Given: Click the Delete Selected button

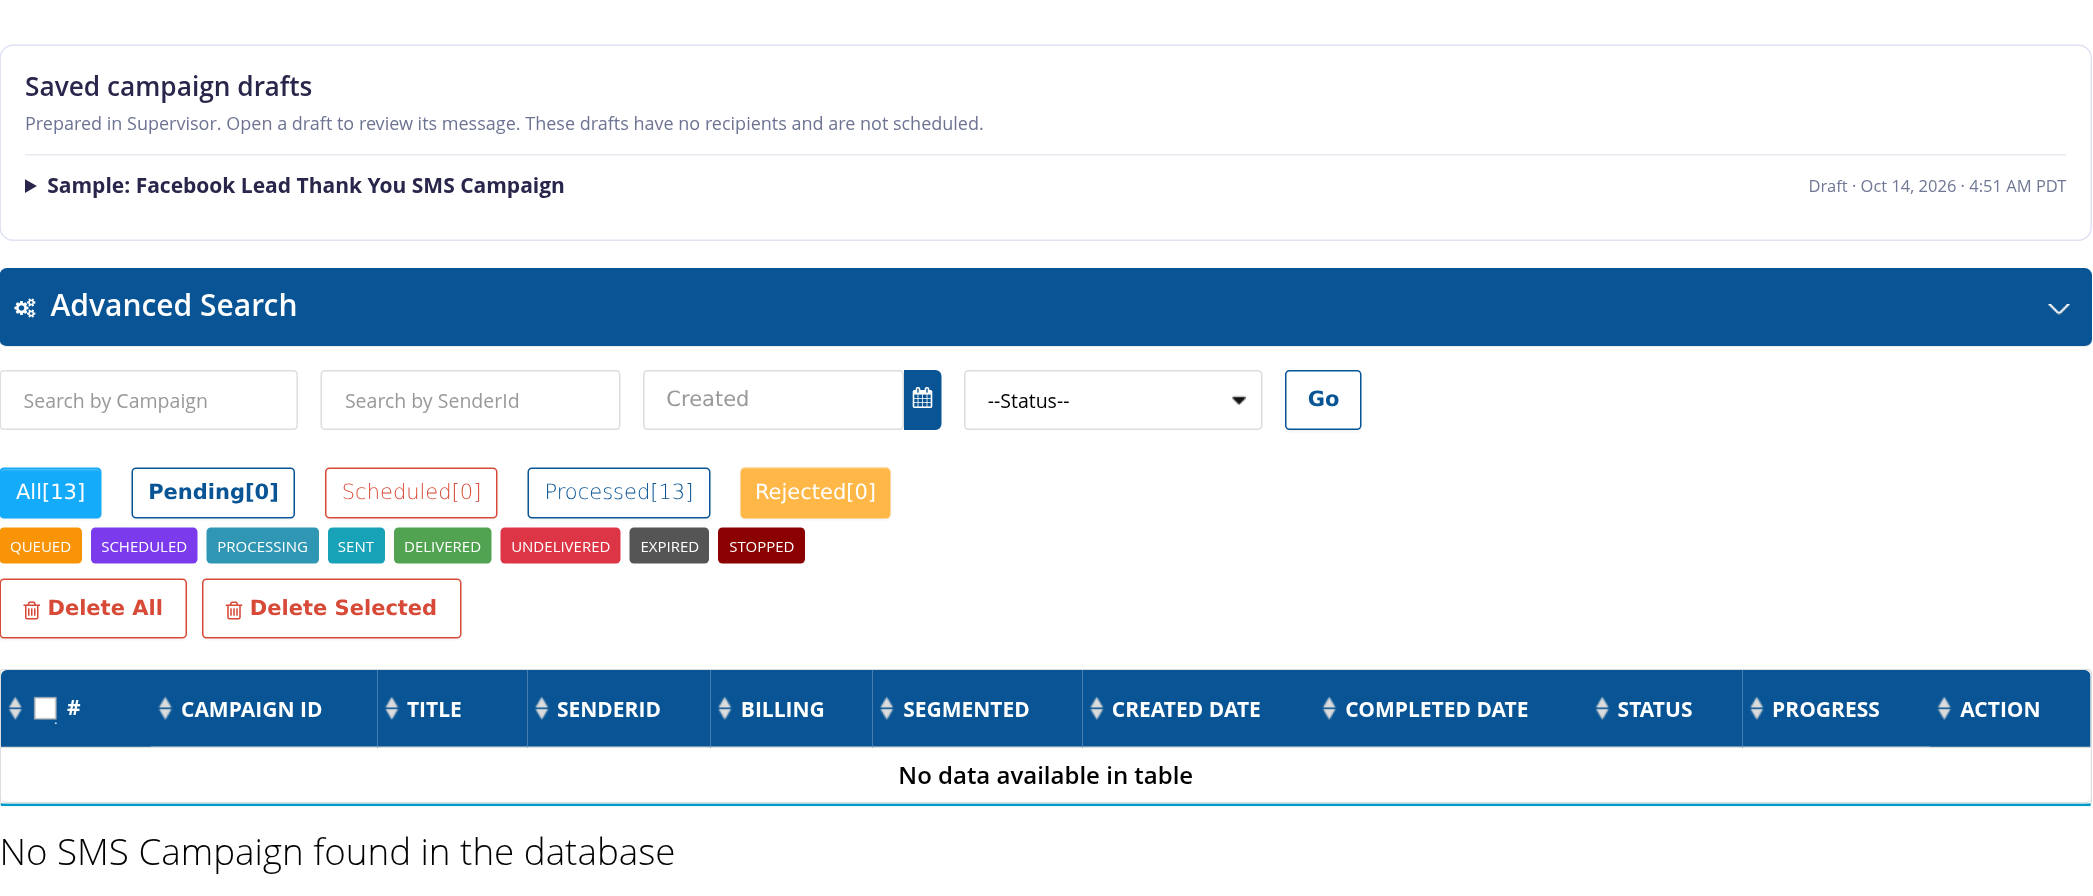Looking at the screenshot, I should [x=331, y=608].
